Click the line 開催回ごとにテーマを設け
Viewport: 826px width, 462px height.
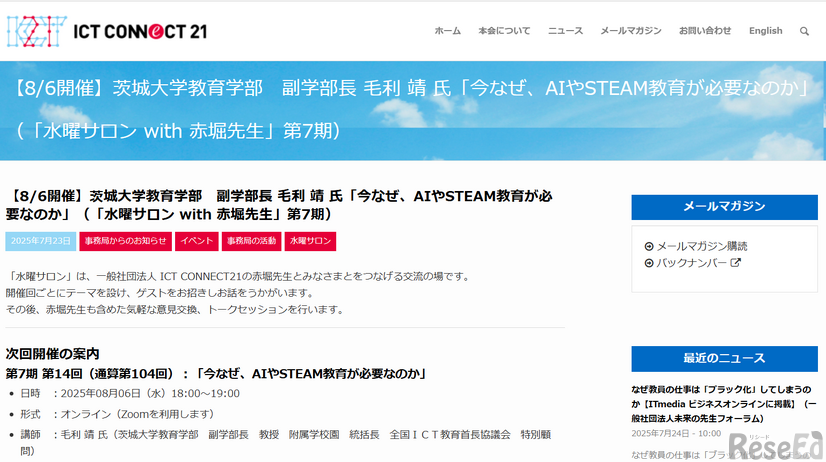[x=161, y=293]
